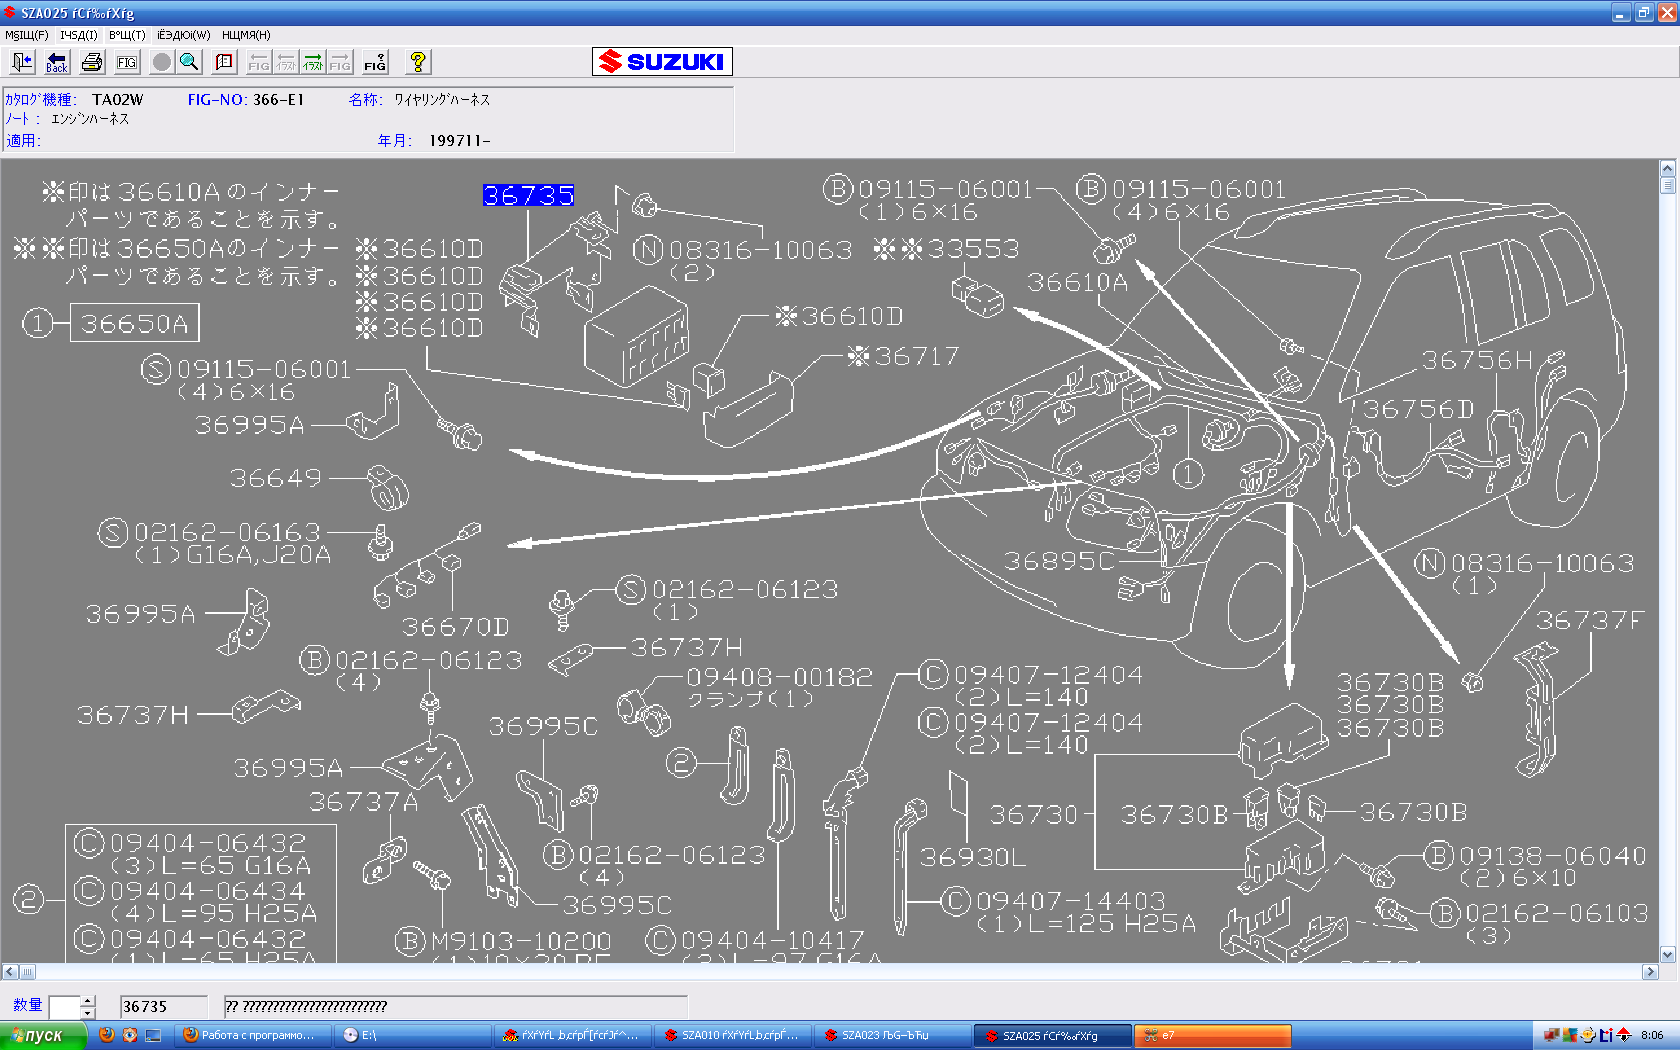Click the green next illustration arrow
Screen dimensions: 1680x1050
click(x=313, y=62)
